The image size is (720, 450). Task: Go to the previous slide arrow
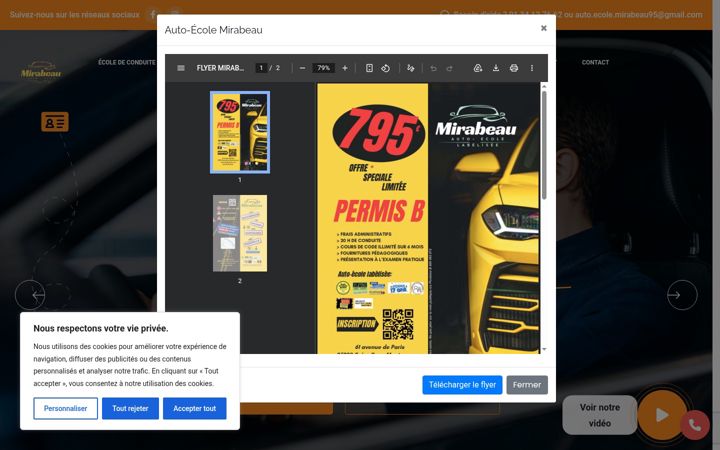click(x=30, y=295)
